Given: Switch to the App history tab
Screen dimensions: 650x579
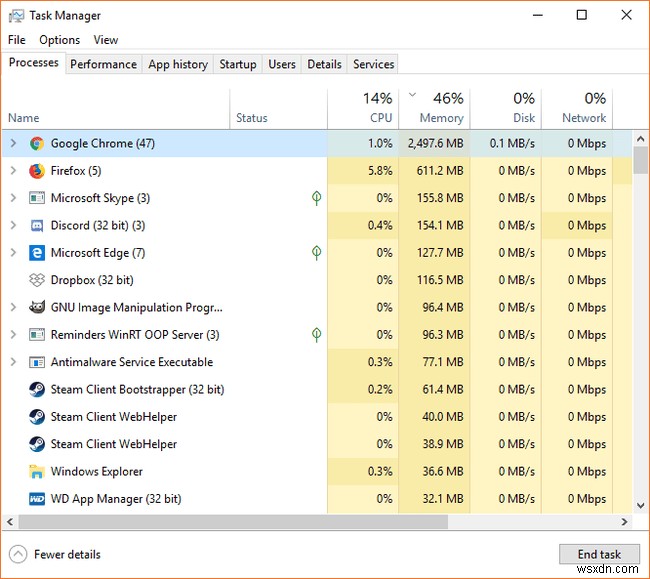Looking at the screenshot, I should coord(178,64).
